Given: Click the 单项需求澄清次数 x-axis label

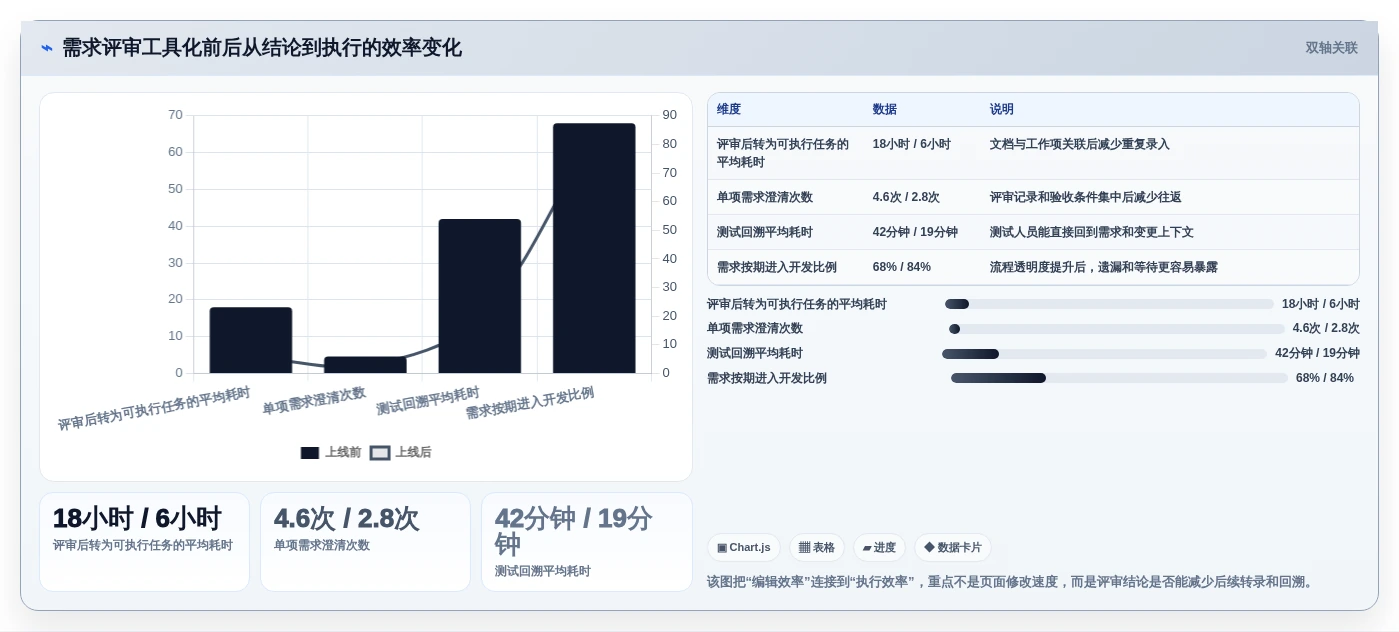Looking at the screenshot, I should [x=314, y=401].
